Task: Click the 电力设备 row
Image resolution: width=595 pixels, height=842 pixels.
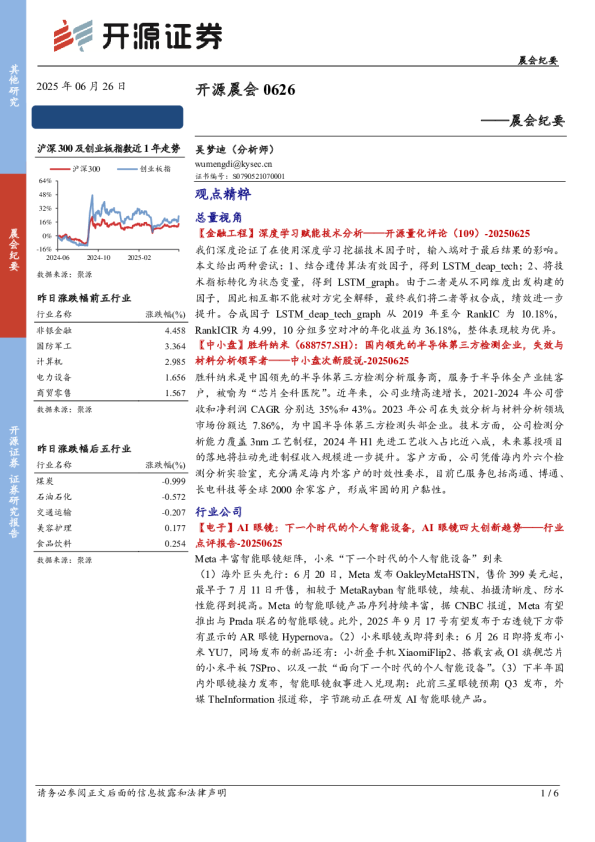Action: [111, 378]
